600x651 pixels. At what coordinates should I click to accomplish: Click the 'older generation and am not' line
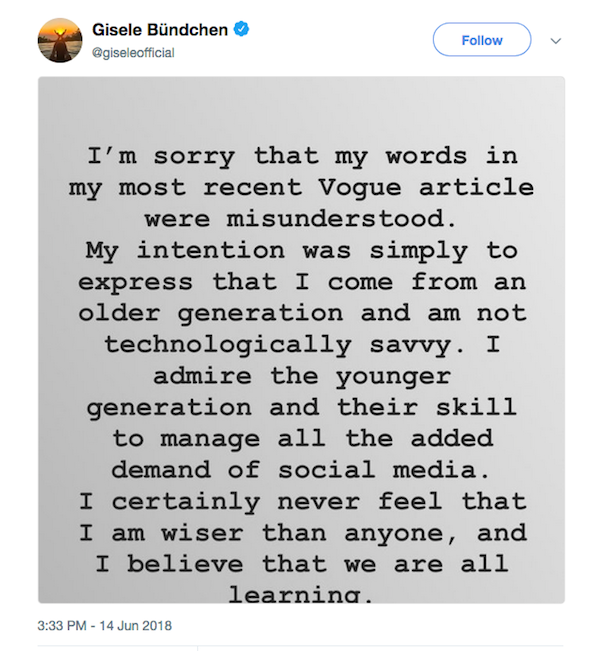tap(302, 313)
